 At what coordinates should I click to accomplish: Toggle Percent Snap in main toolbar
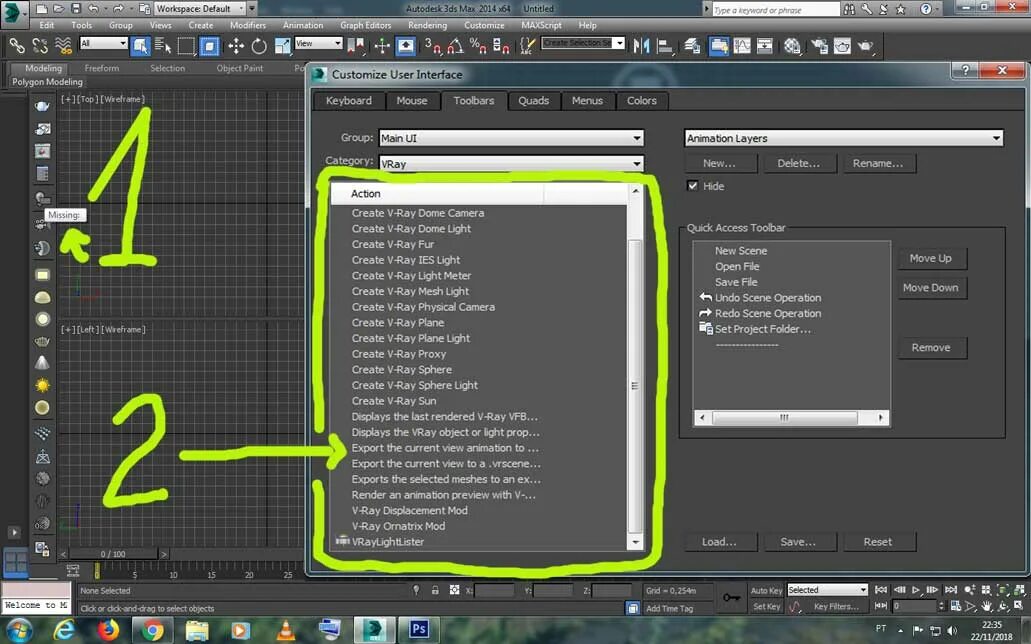pos(478,45)
